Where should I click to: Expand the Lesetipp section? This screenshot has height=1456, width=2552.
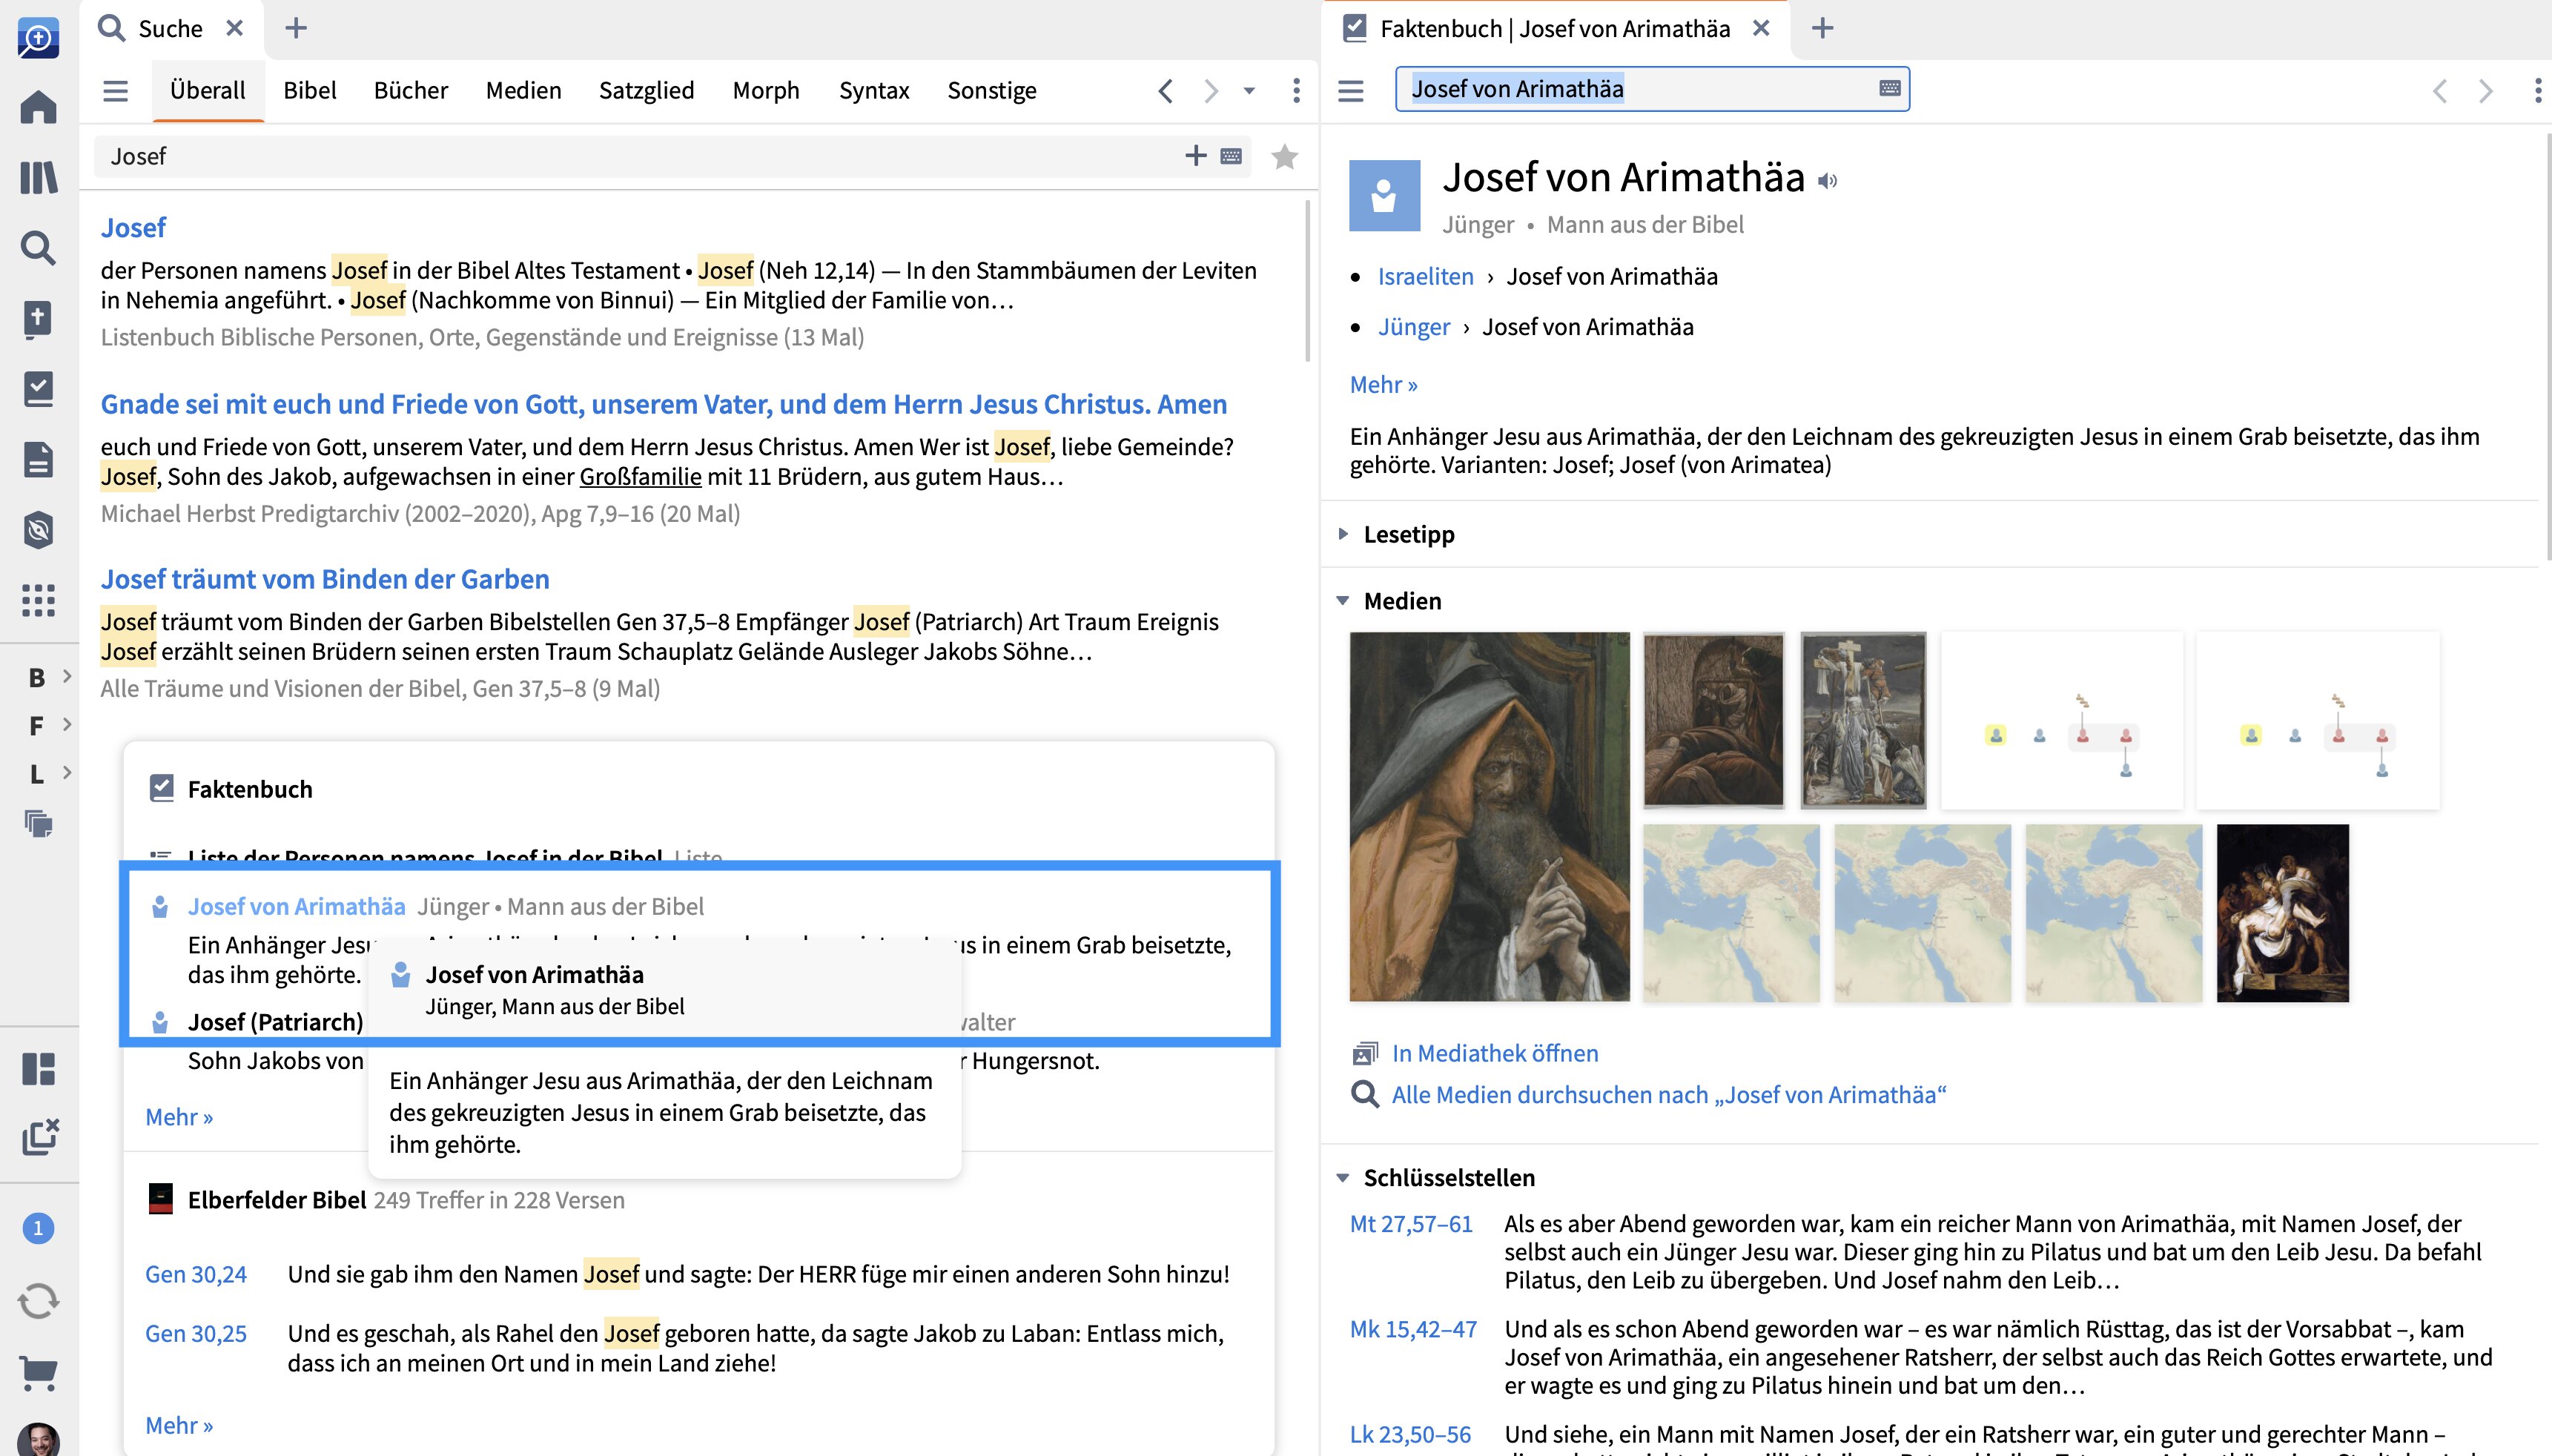point(1343,534)
